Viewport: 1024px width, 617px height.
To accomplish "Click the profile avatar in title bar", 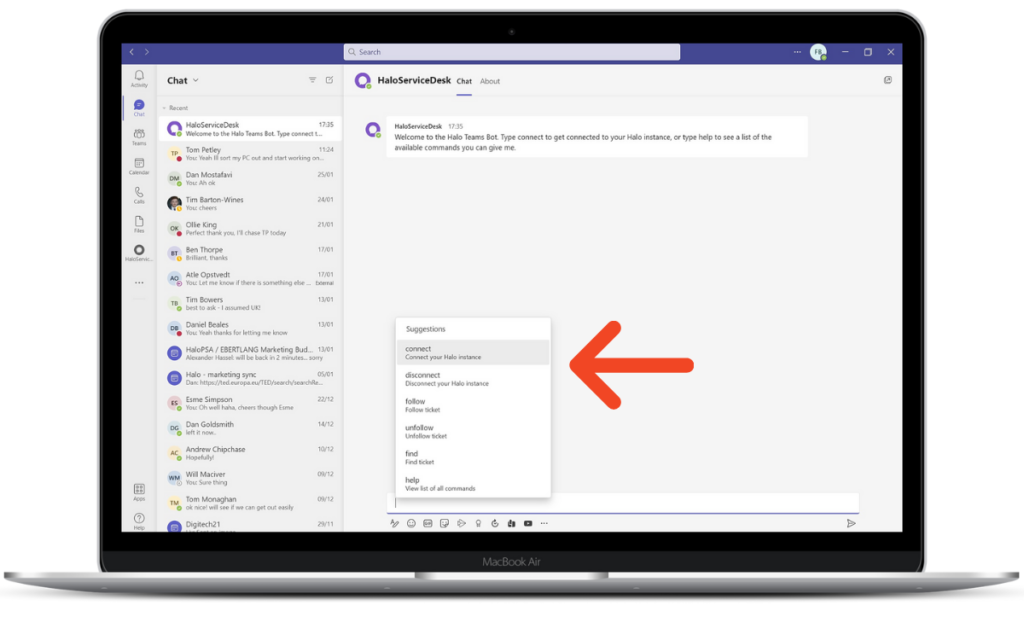I will [x=818, y=52].
